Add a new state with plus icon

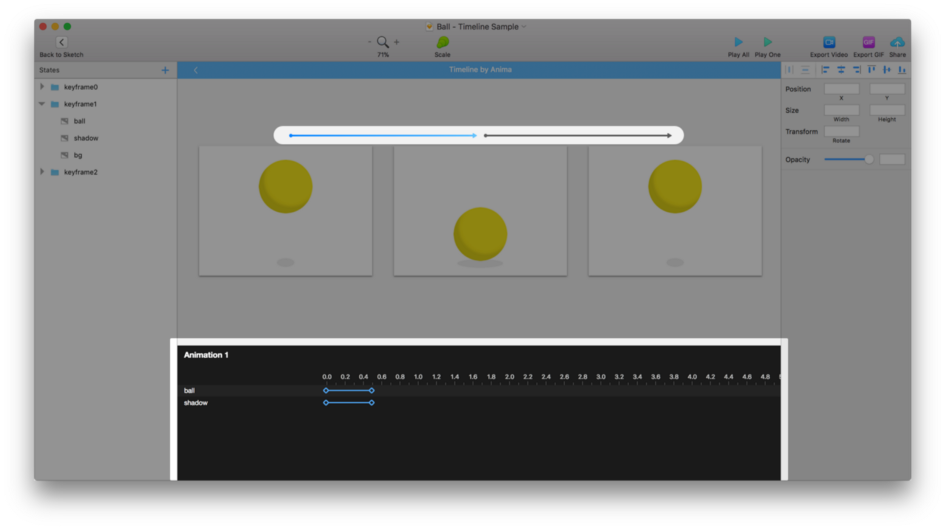tap(165, 70)
